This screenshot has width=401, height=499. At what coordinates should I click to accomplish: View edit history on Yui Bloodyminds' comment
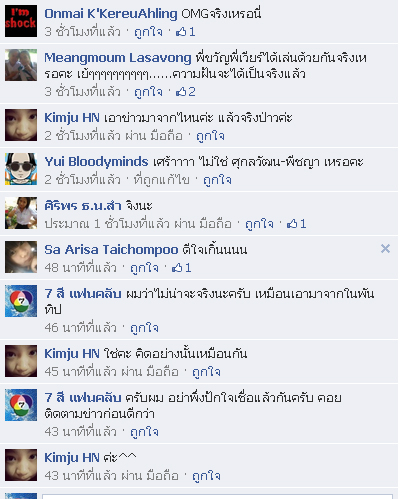(x=161, y=180)
